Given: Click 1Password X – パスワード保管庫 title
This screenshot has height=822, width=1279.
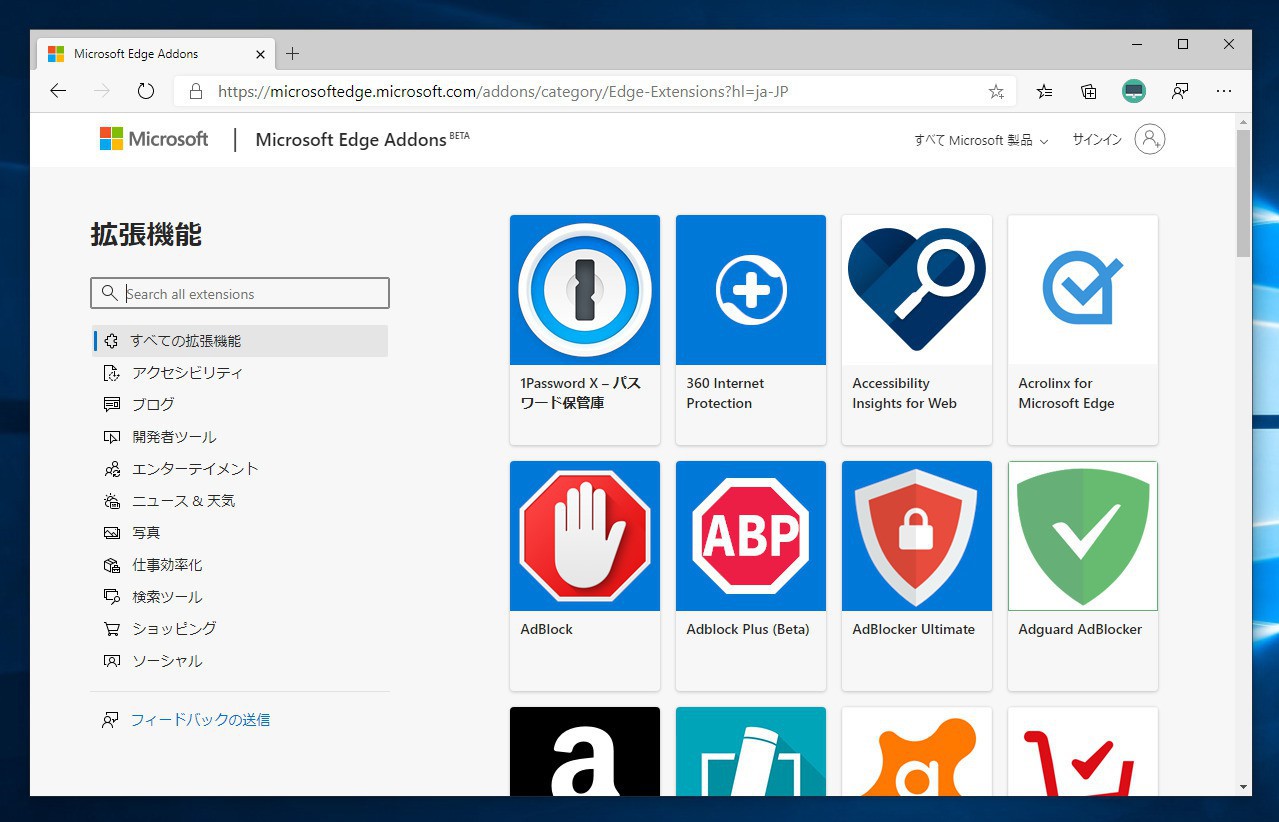Looking at the screenshot, I should coord(580,393).
